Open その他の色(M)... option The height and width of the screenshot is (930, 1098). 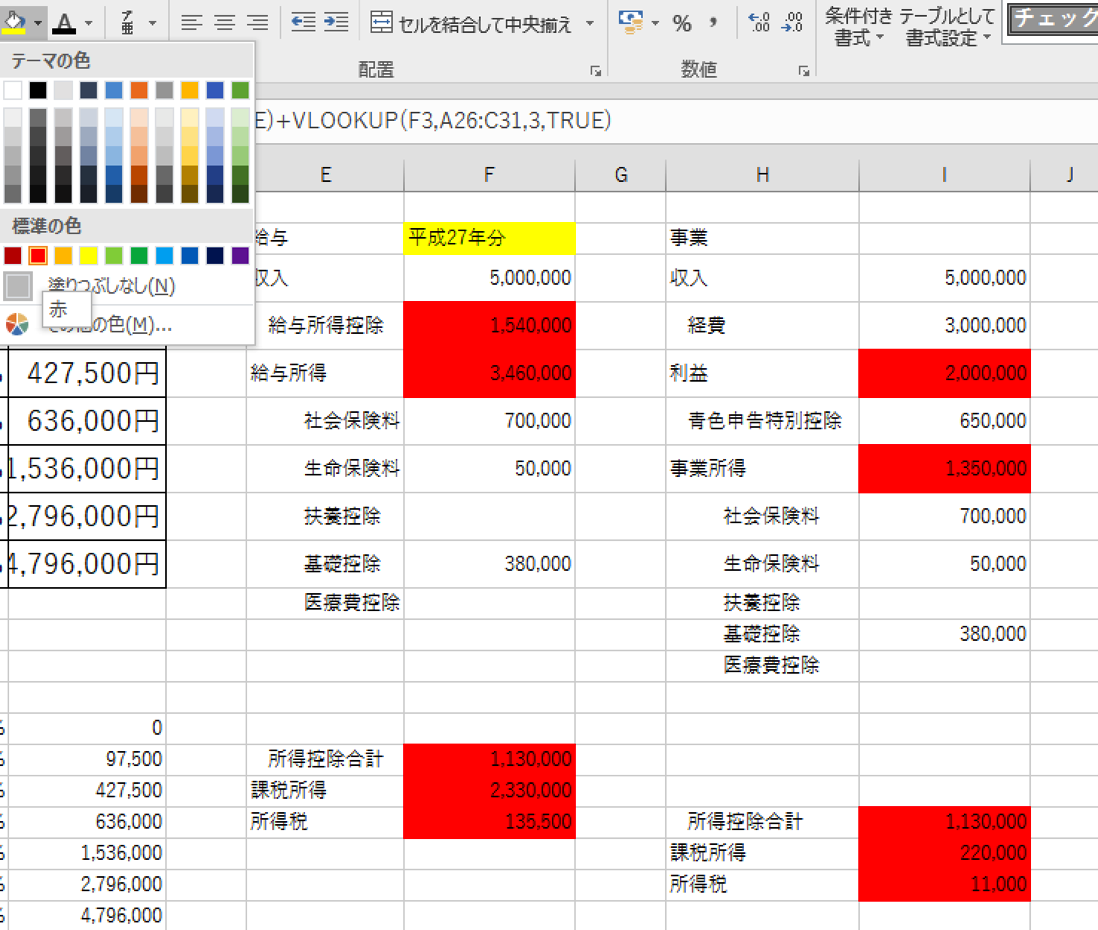(x=126, y=324)
